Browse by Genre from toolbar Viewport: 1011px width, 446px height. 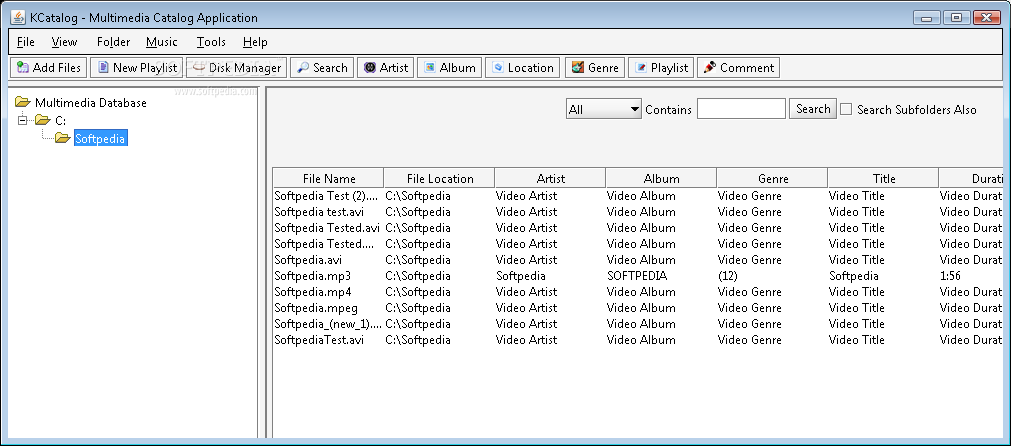[595, 68]
